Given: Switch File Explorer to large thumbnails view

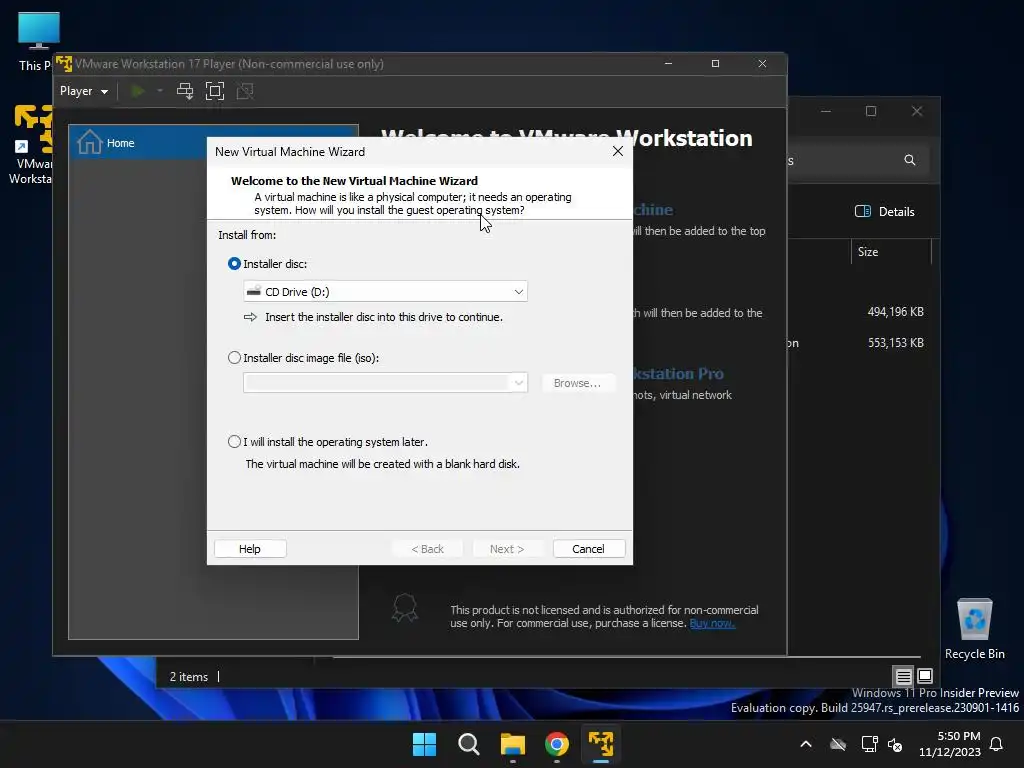Looking at the screenshot, I should click(925, 677).
